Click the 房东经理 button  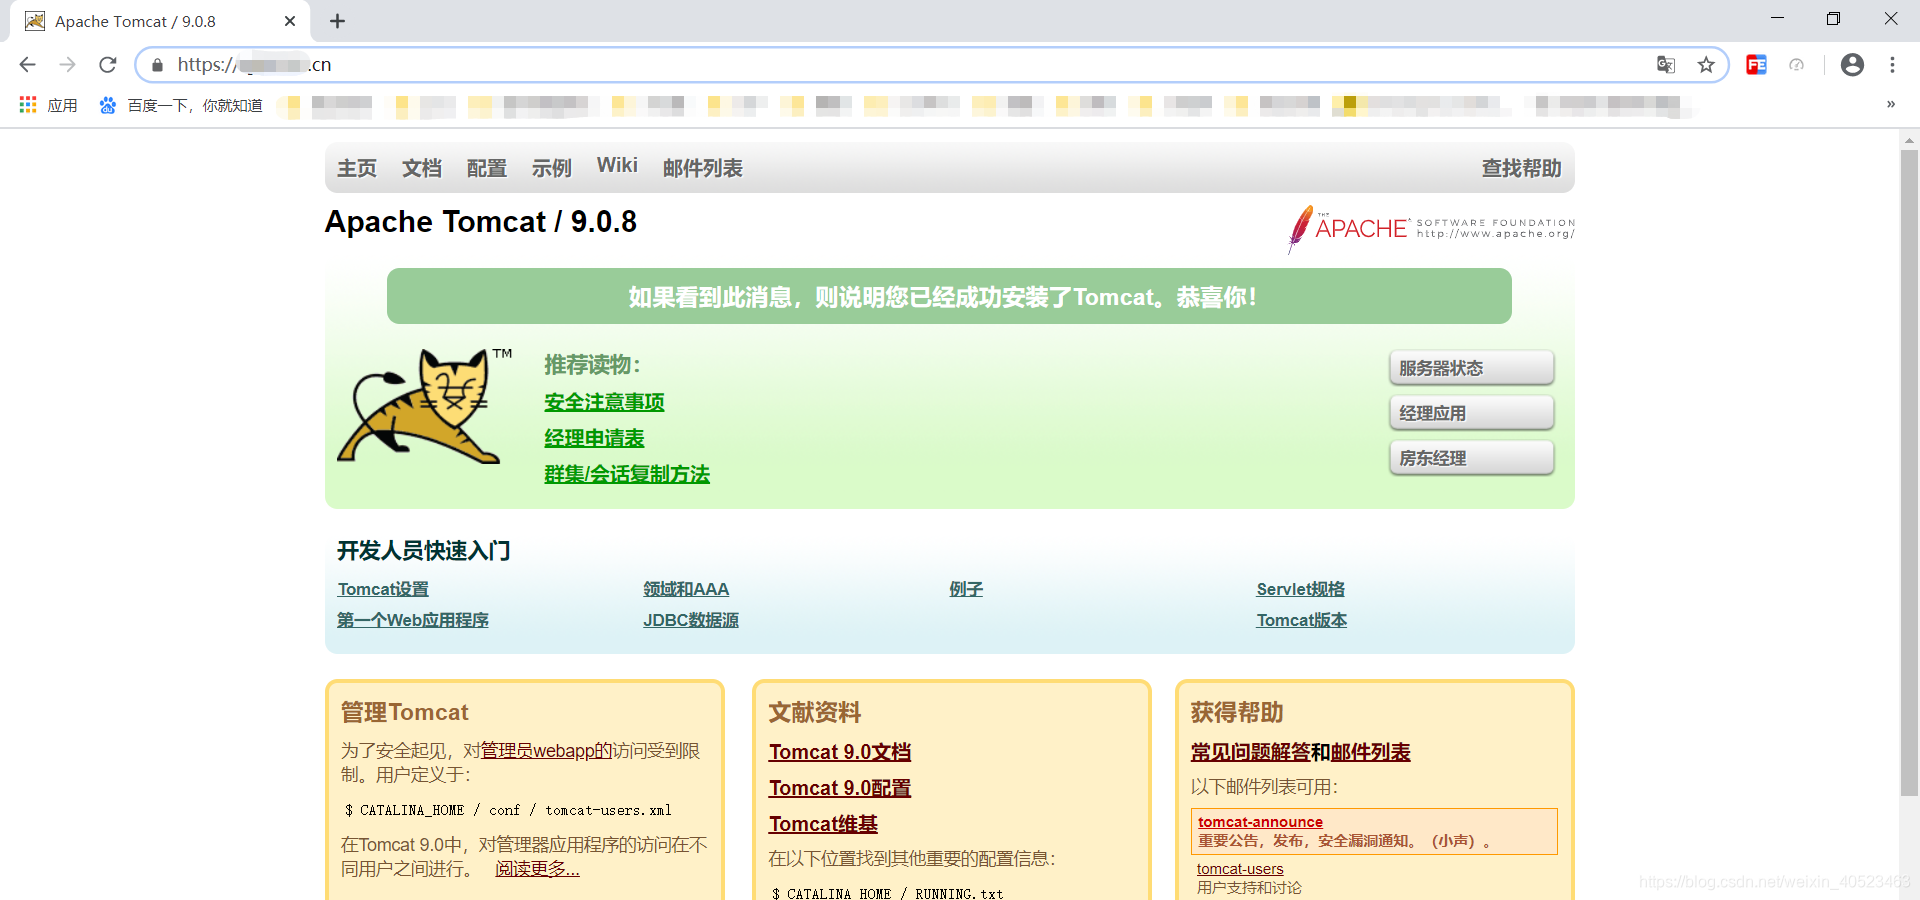[1471, 458]
